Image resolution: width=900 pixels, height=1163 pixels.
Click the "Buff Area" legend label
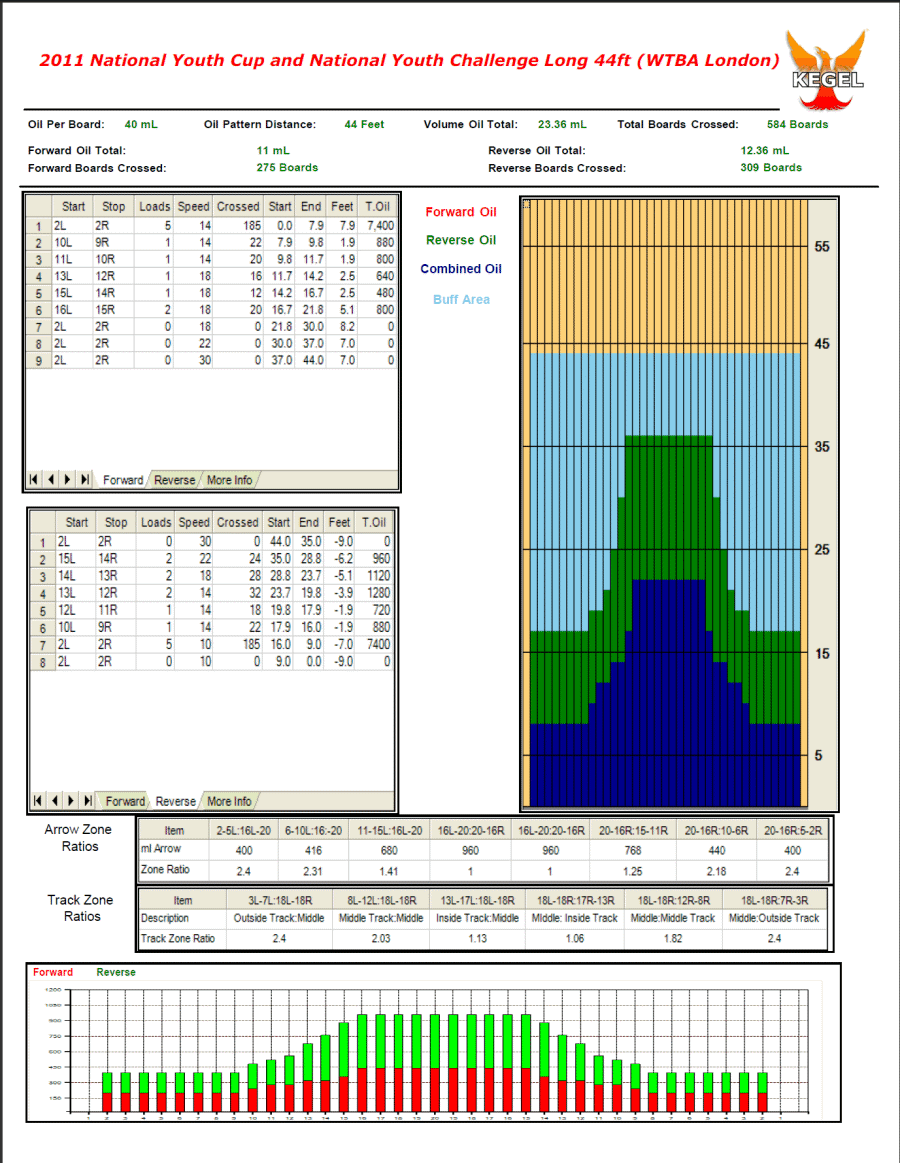coord(461,299)
